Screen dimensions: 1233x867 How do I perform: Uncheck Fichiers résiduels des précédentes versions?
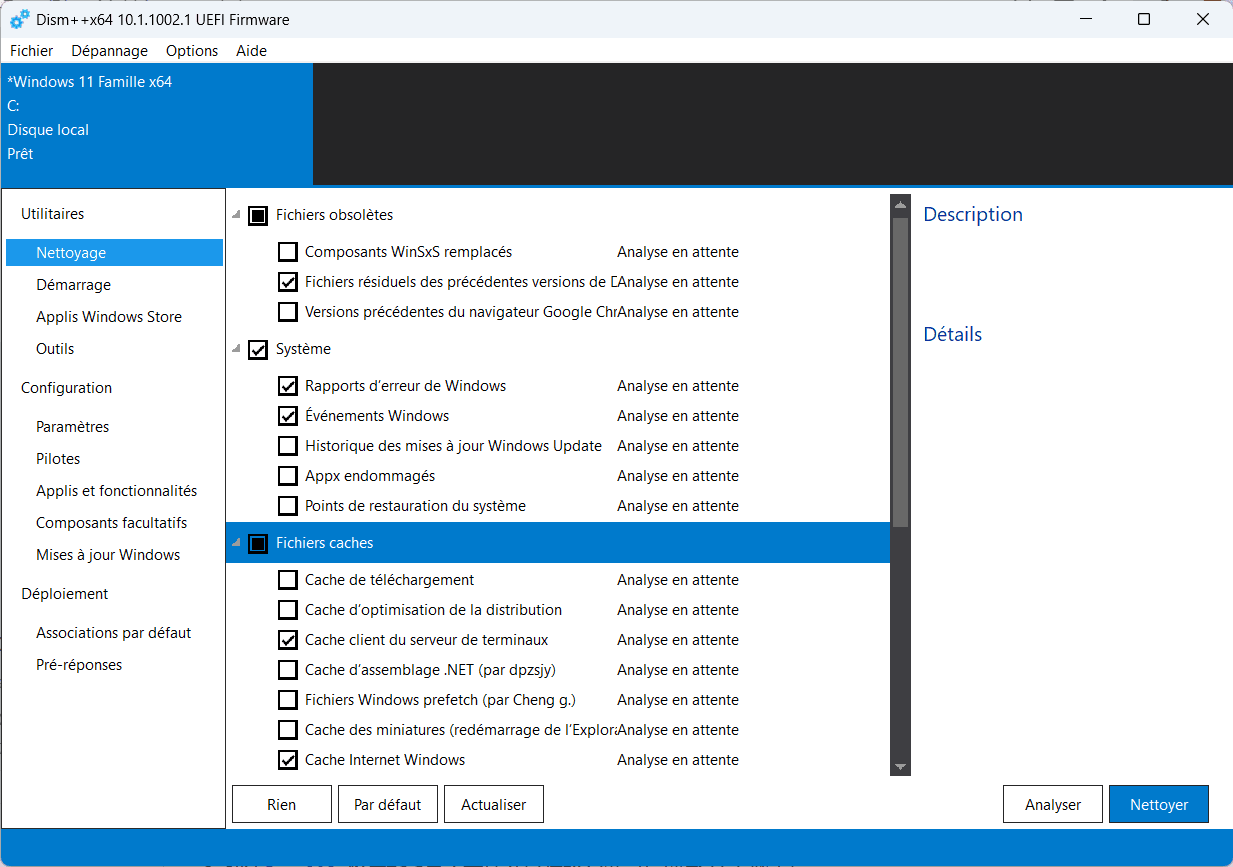[288, 282]
